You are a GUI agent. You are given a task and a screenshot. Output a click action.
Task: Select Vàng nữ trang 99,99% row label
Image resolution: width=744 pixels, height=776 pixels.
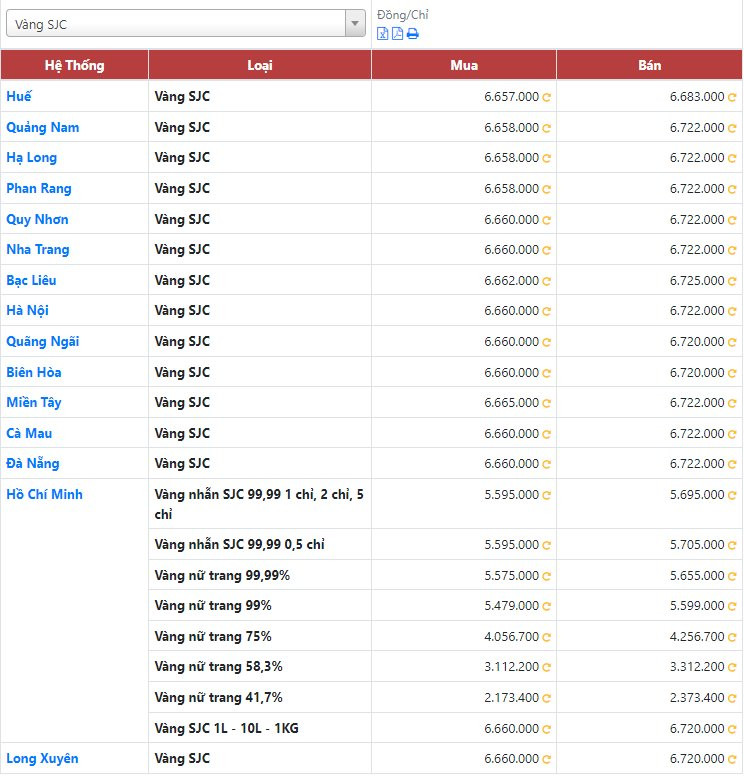click(222, 575)
